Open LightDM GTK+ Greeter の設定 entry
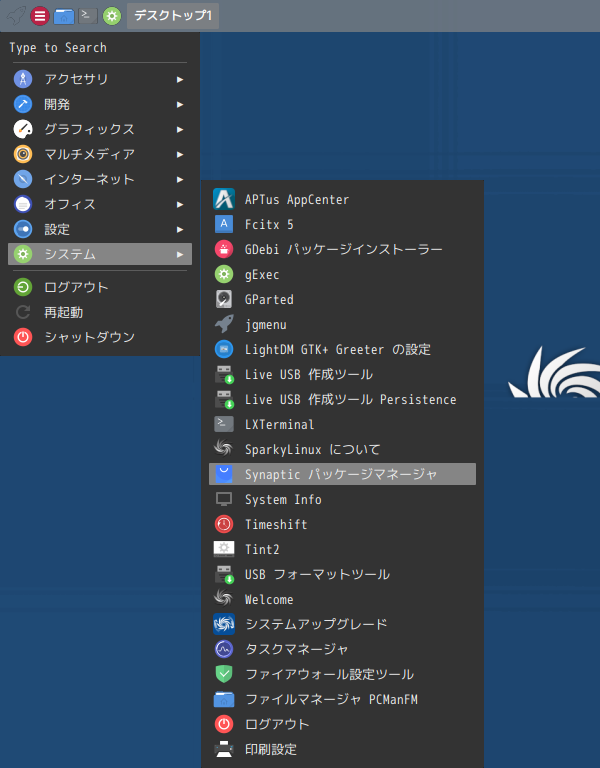Viewport: 600px width, 768px height. [x=342, y=349]
